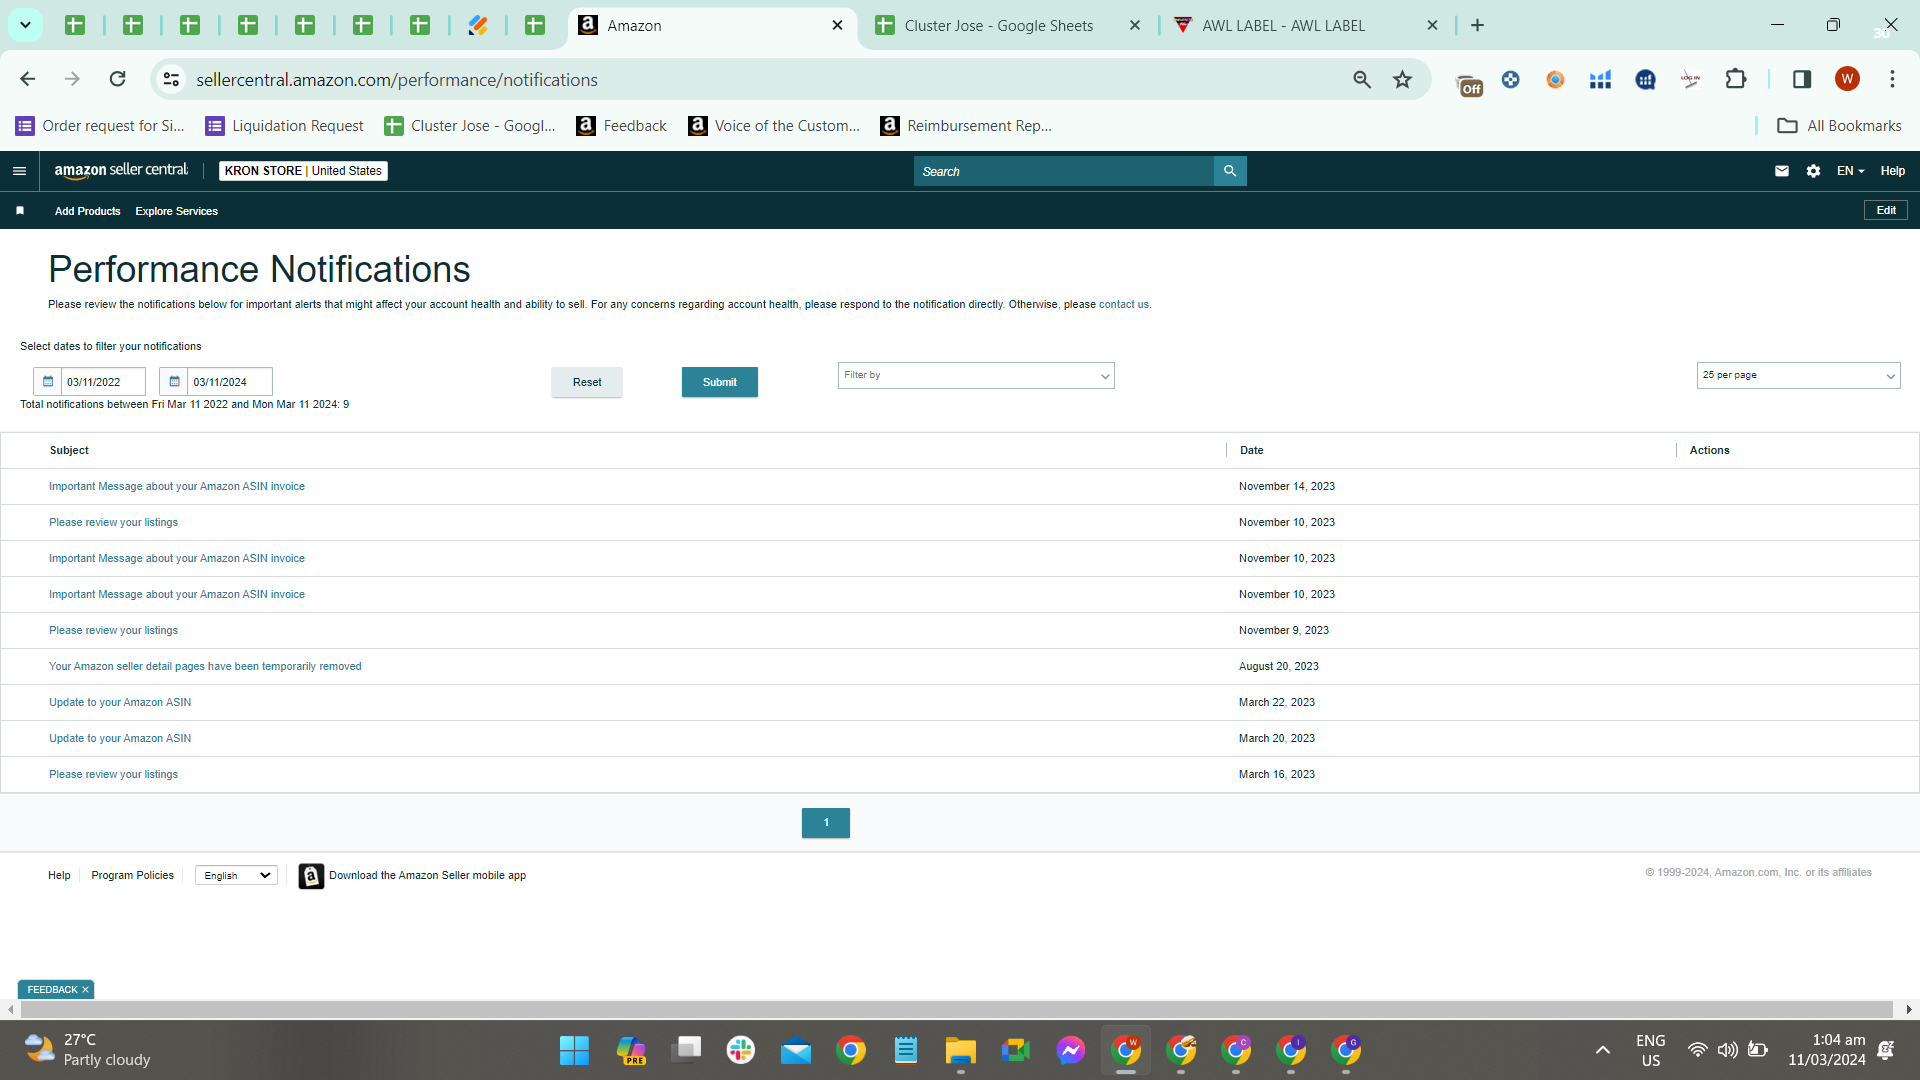This screenshot has width=1920, height=1080.
Task: Open the buyer messages envelope icon
Action: point(1782,171)
